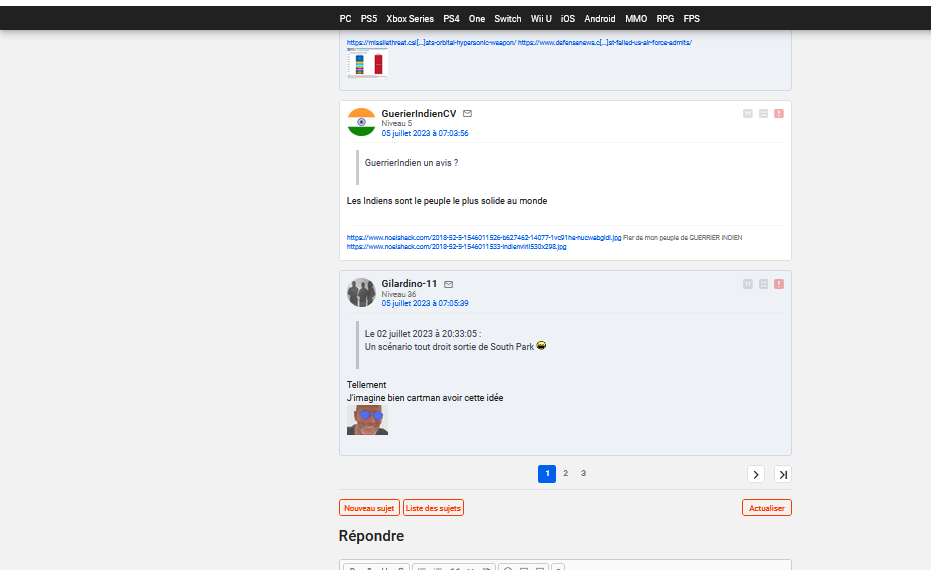Click the Nouveau sujet button

pyautogui.click(x=369, y=508)
